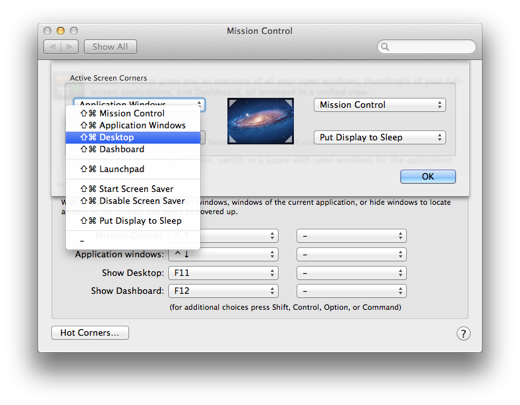This screenshot has height=405, width=520.
Task: Click the OK button
Action: [428, 177]
